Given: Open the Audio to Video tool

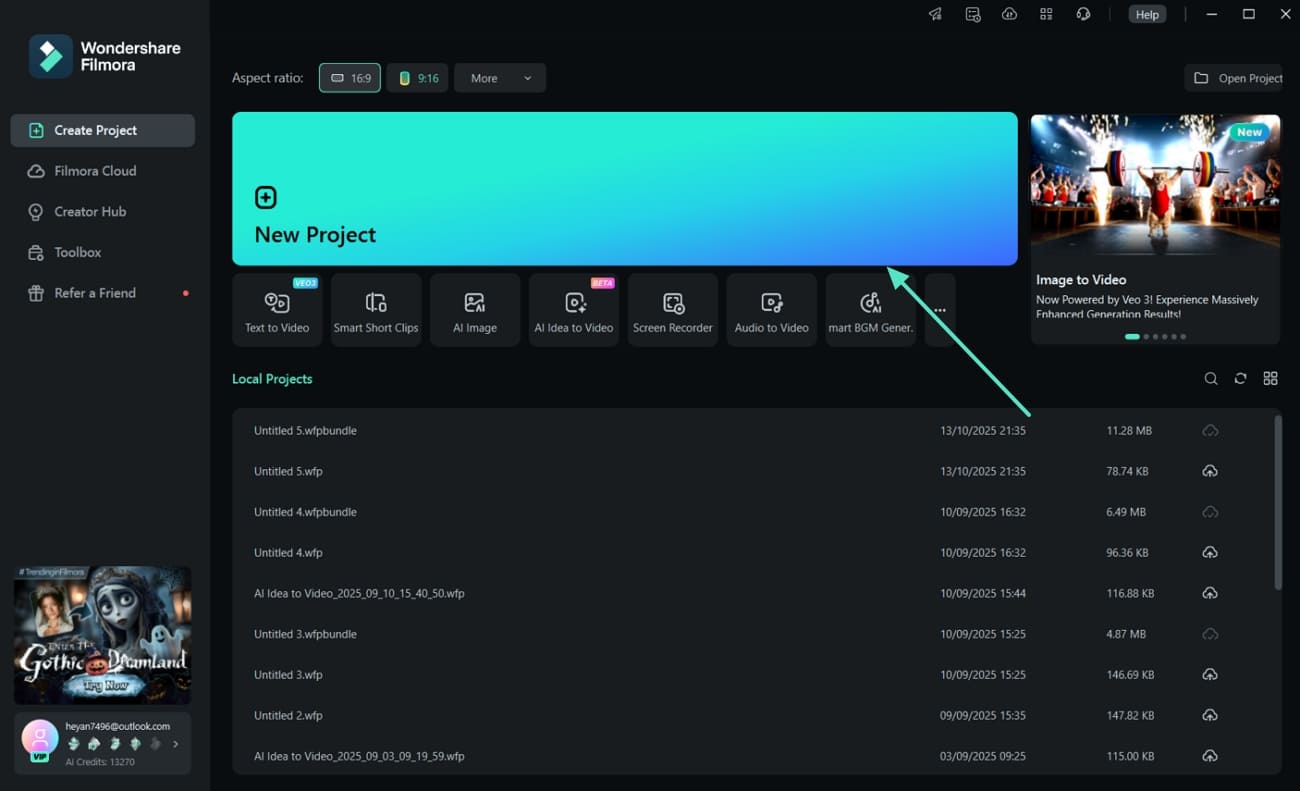Looking at the screenshot, I should (x=772, y=310).
